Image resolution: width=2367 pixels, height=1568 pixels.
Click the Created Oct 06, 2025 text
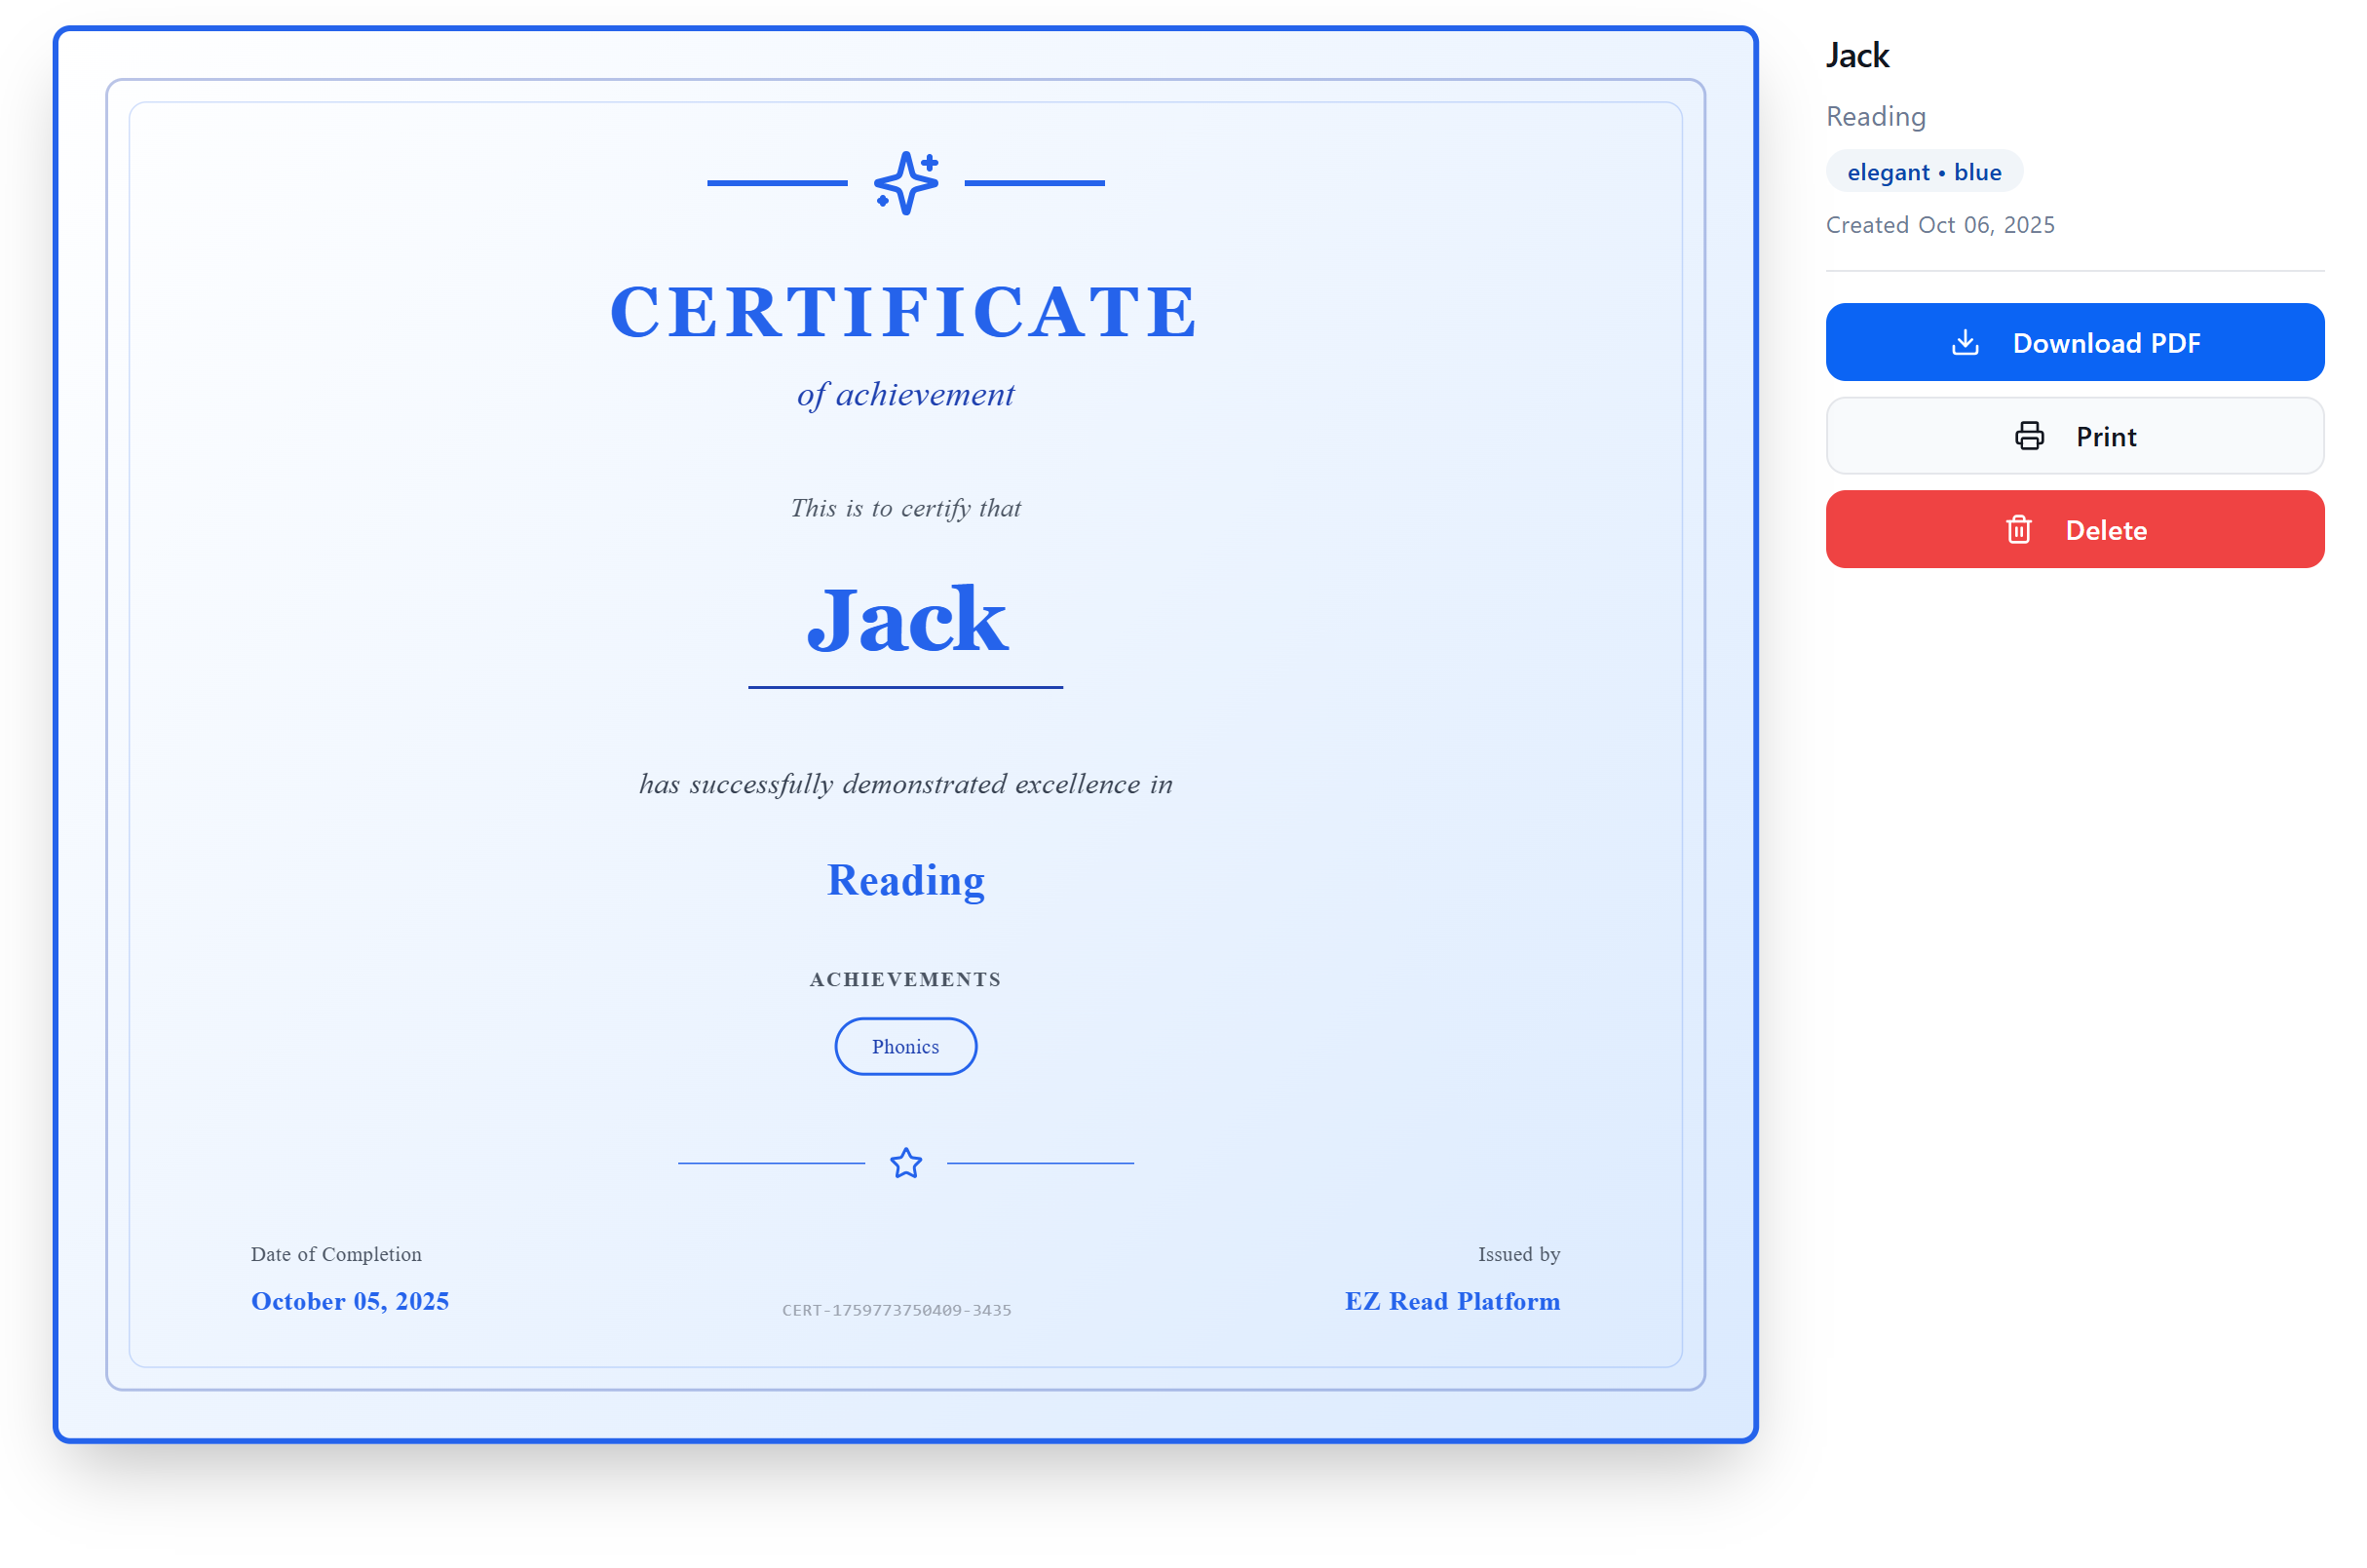pos(1939,225)
